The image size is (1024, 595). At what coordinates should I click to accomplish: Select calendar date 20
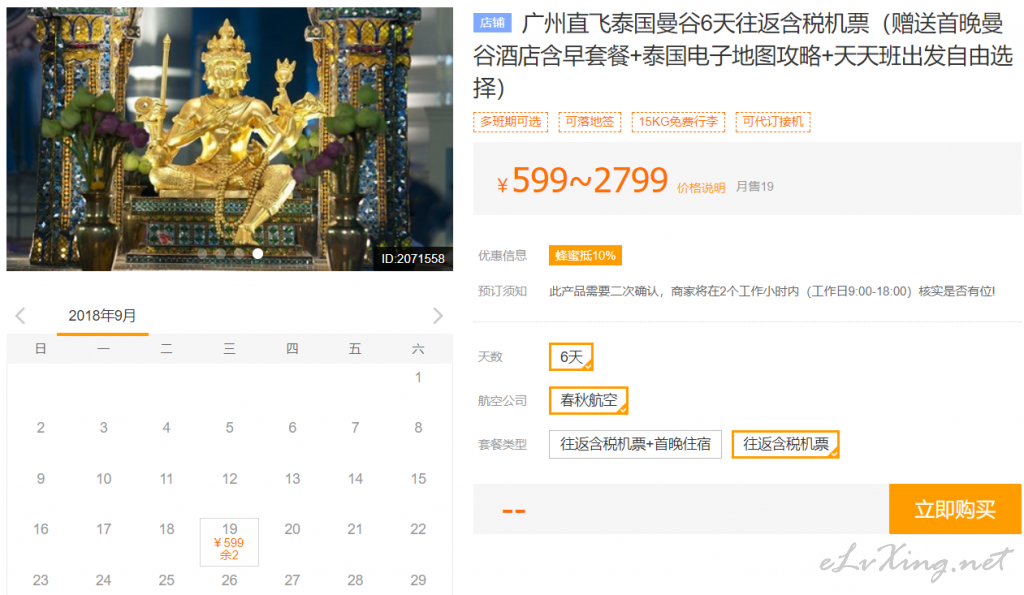pyautogui.click(x=292, y=529)
